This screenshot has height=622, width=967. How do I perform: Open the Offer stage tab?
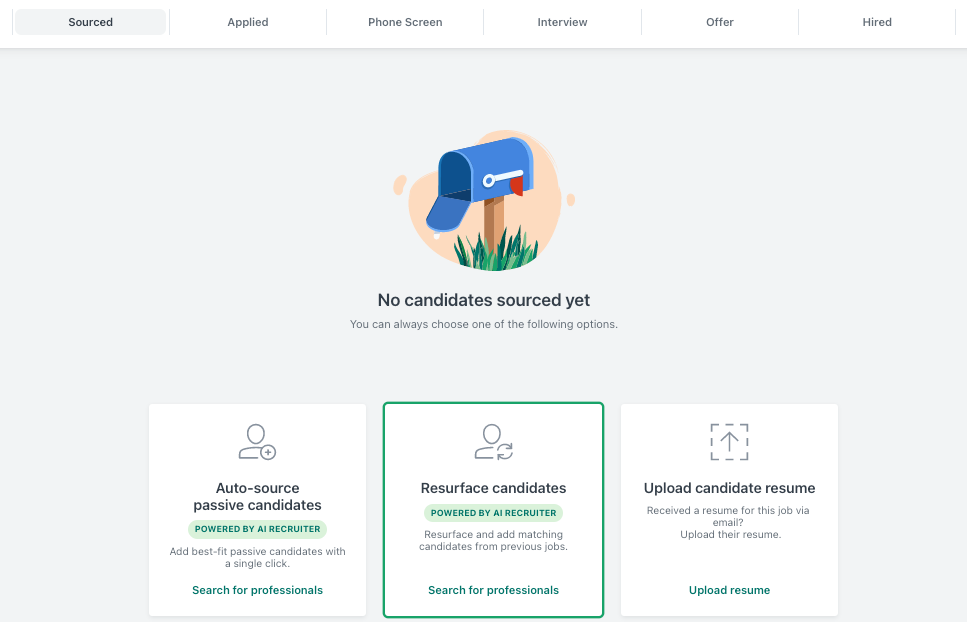(x=720, y=22)
